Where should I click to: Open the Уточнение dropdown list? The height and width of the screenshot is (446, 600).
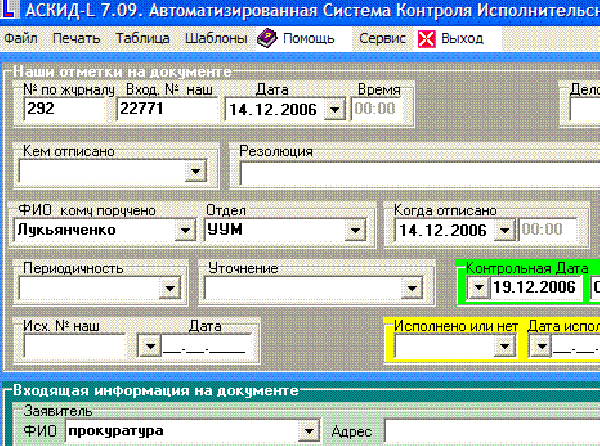coord(412,288)
